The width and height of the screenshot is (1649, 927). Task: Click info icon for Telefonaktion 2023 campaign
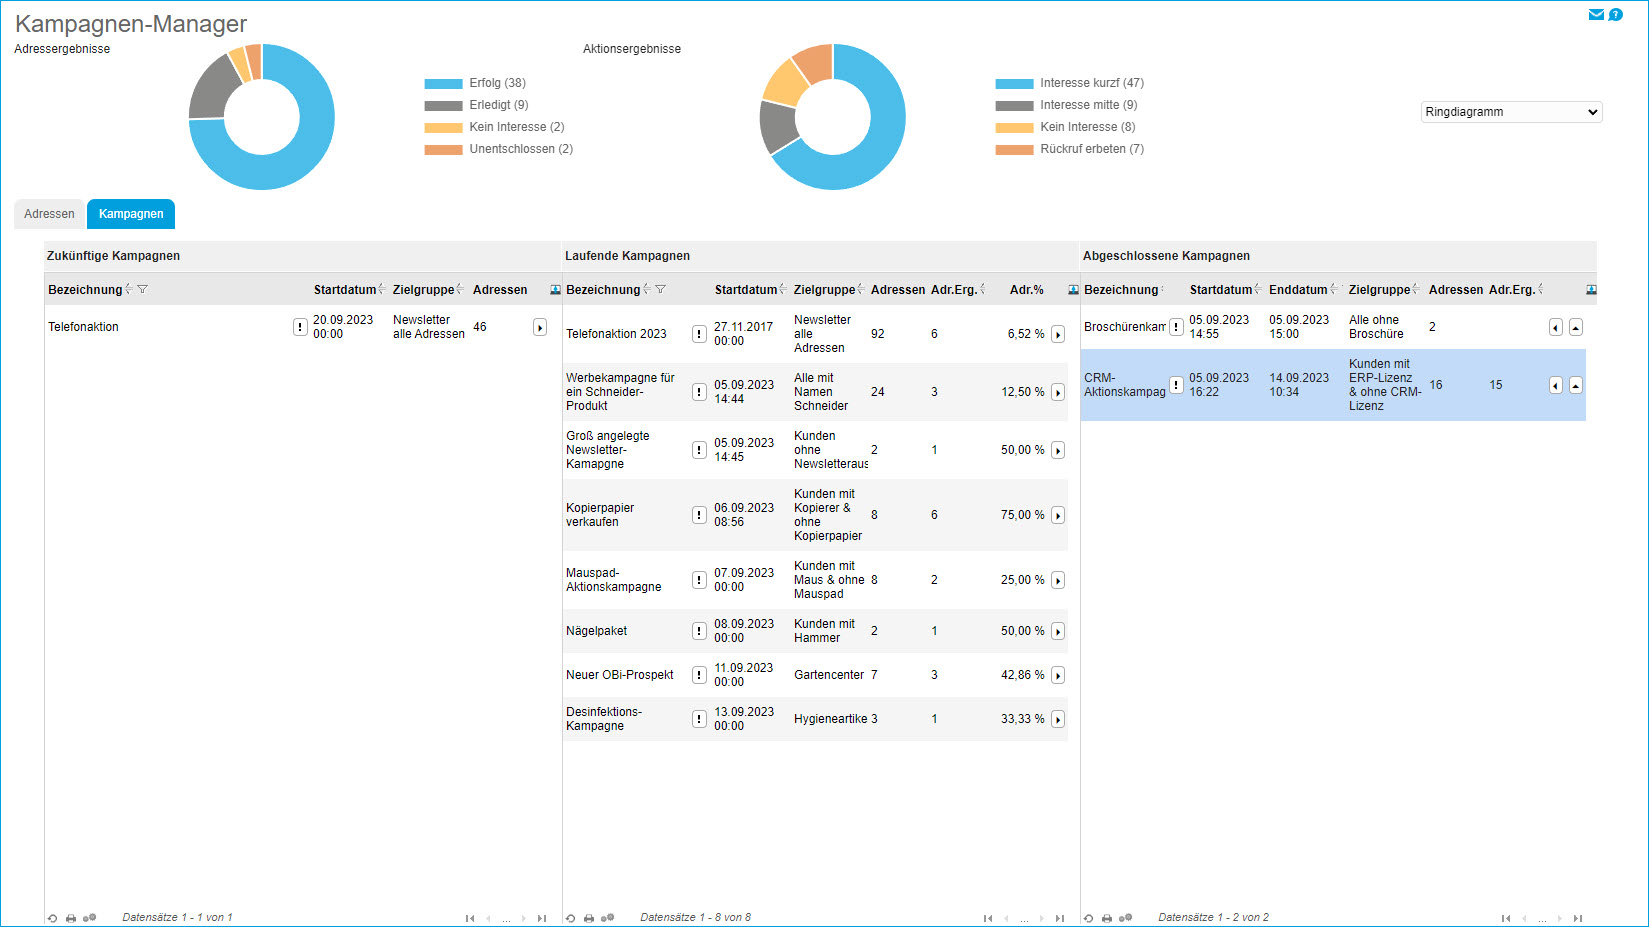699,334
